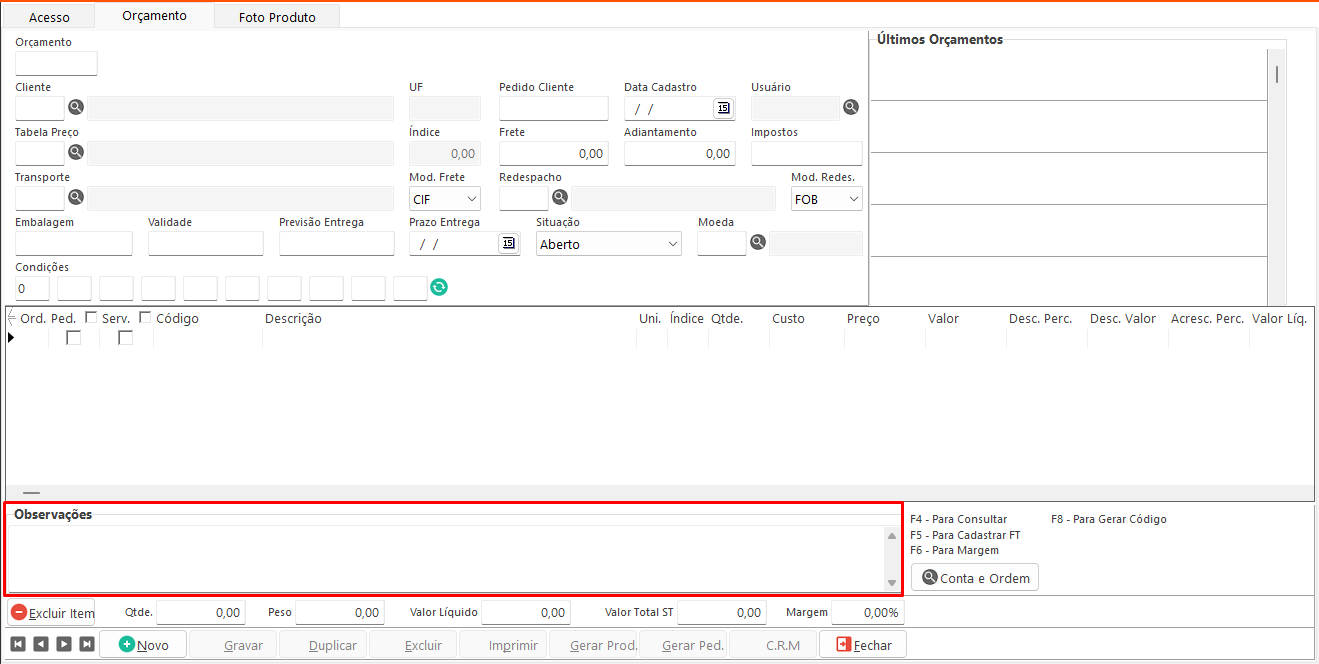1319x664 pixels.
Task: Toggle the Ped. header checkbox
Action: (x=92, y=318)
